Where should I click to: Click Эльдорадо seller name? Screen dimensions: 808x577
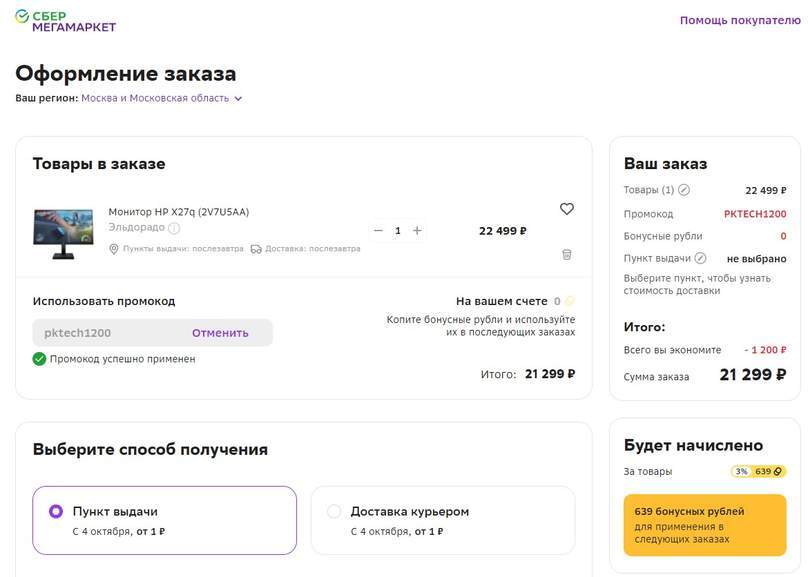tap(137, 227)
